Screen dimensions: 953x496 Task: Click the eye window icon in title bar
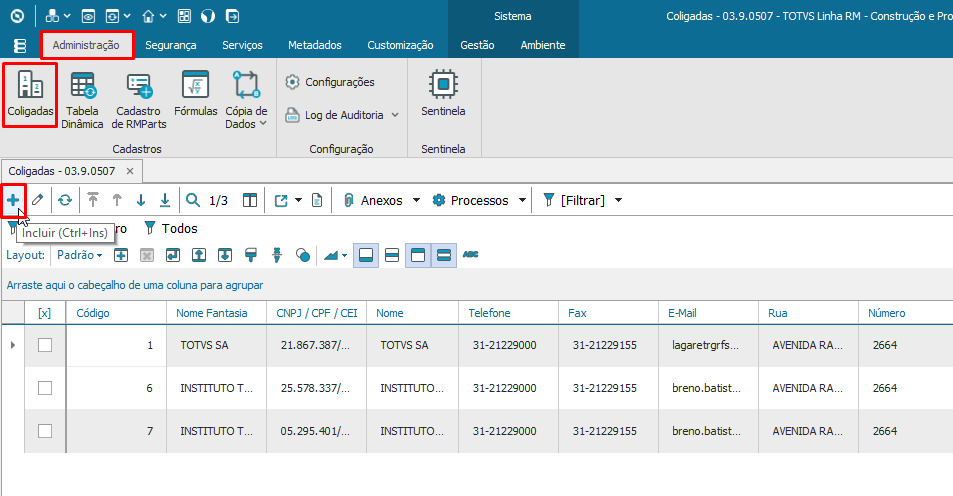88,16
